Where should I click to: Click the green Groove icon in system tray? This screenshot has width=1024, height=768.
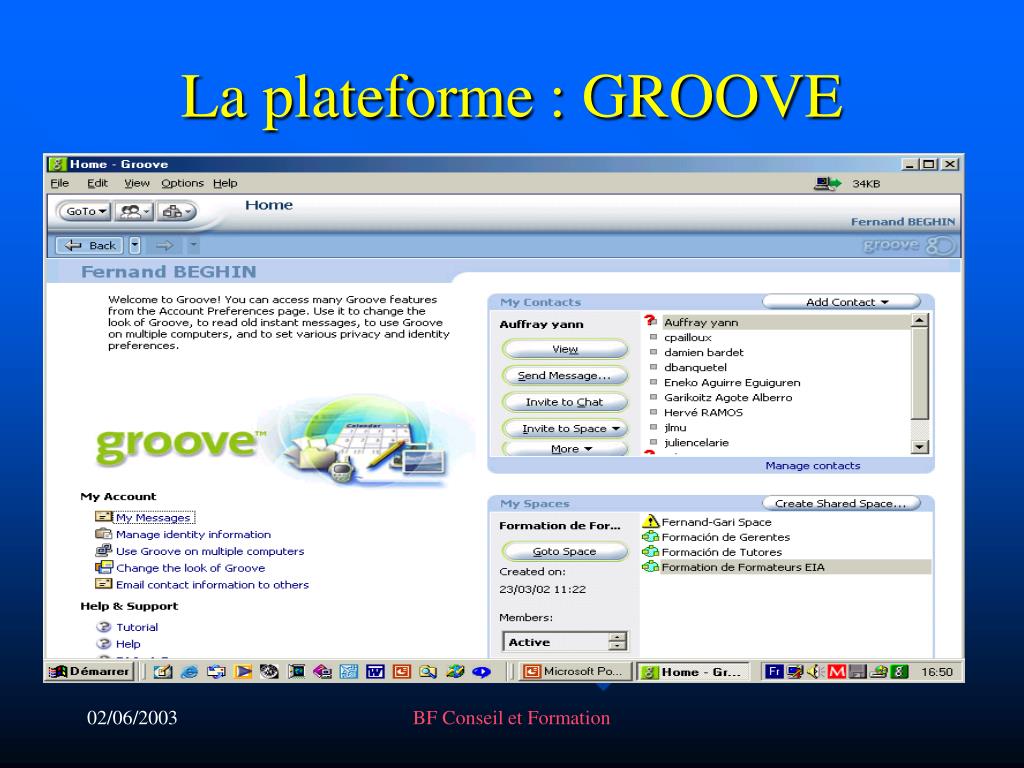[x=900, y=671]
